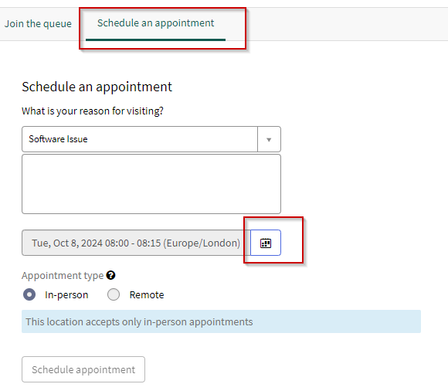
Task: Switch to Join the queue tab
Action: tap(38, 24)
